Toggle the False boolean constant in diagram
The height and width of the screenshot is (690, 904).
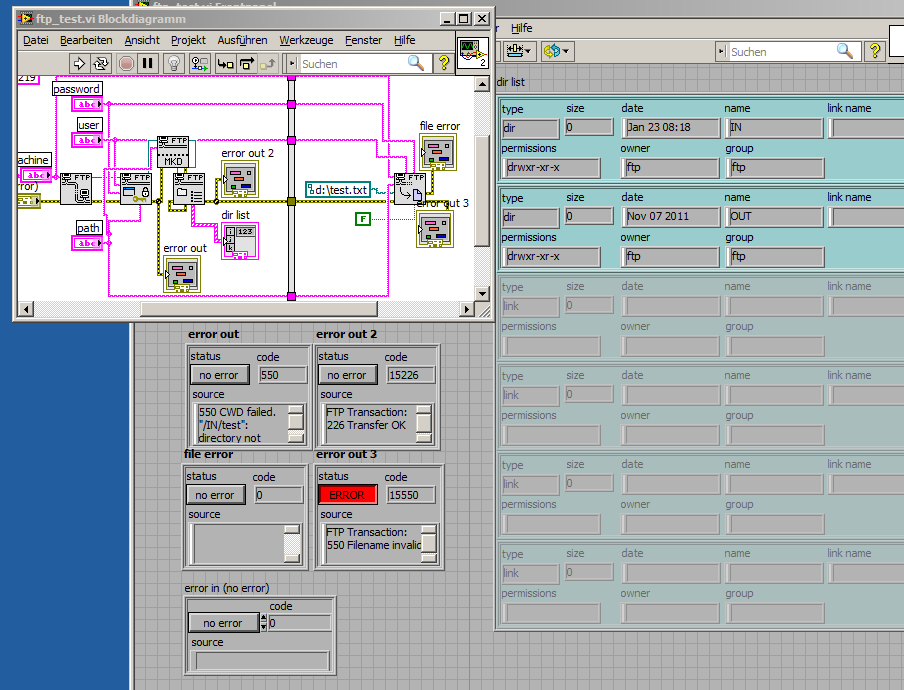363,218
